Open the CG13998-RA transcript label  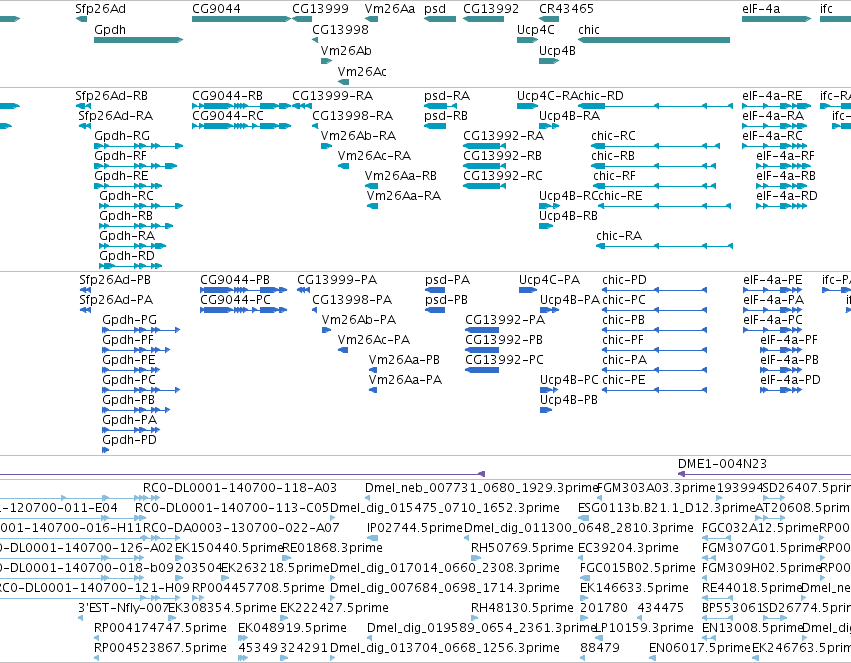352,116
